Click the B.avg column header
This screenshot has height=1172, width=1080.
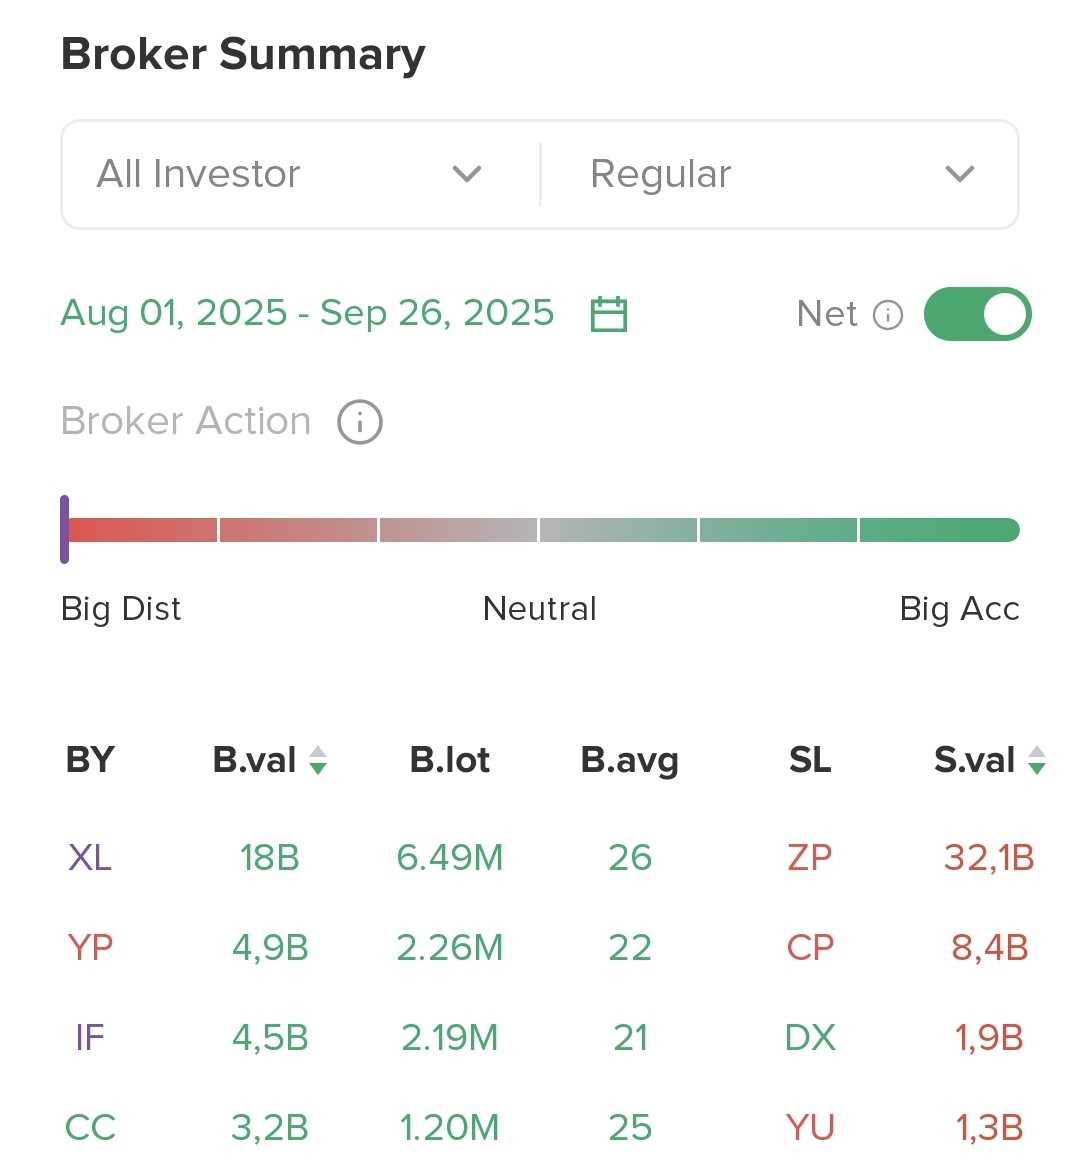tap(629, 760)
